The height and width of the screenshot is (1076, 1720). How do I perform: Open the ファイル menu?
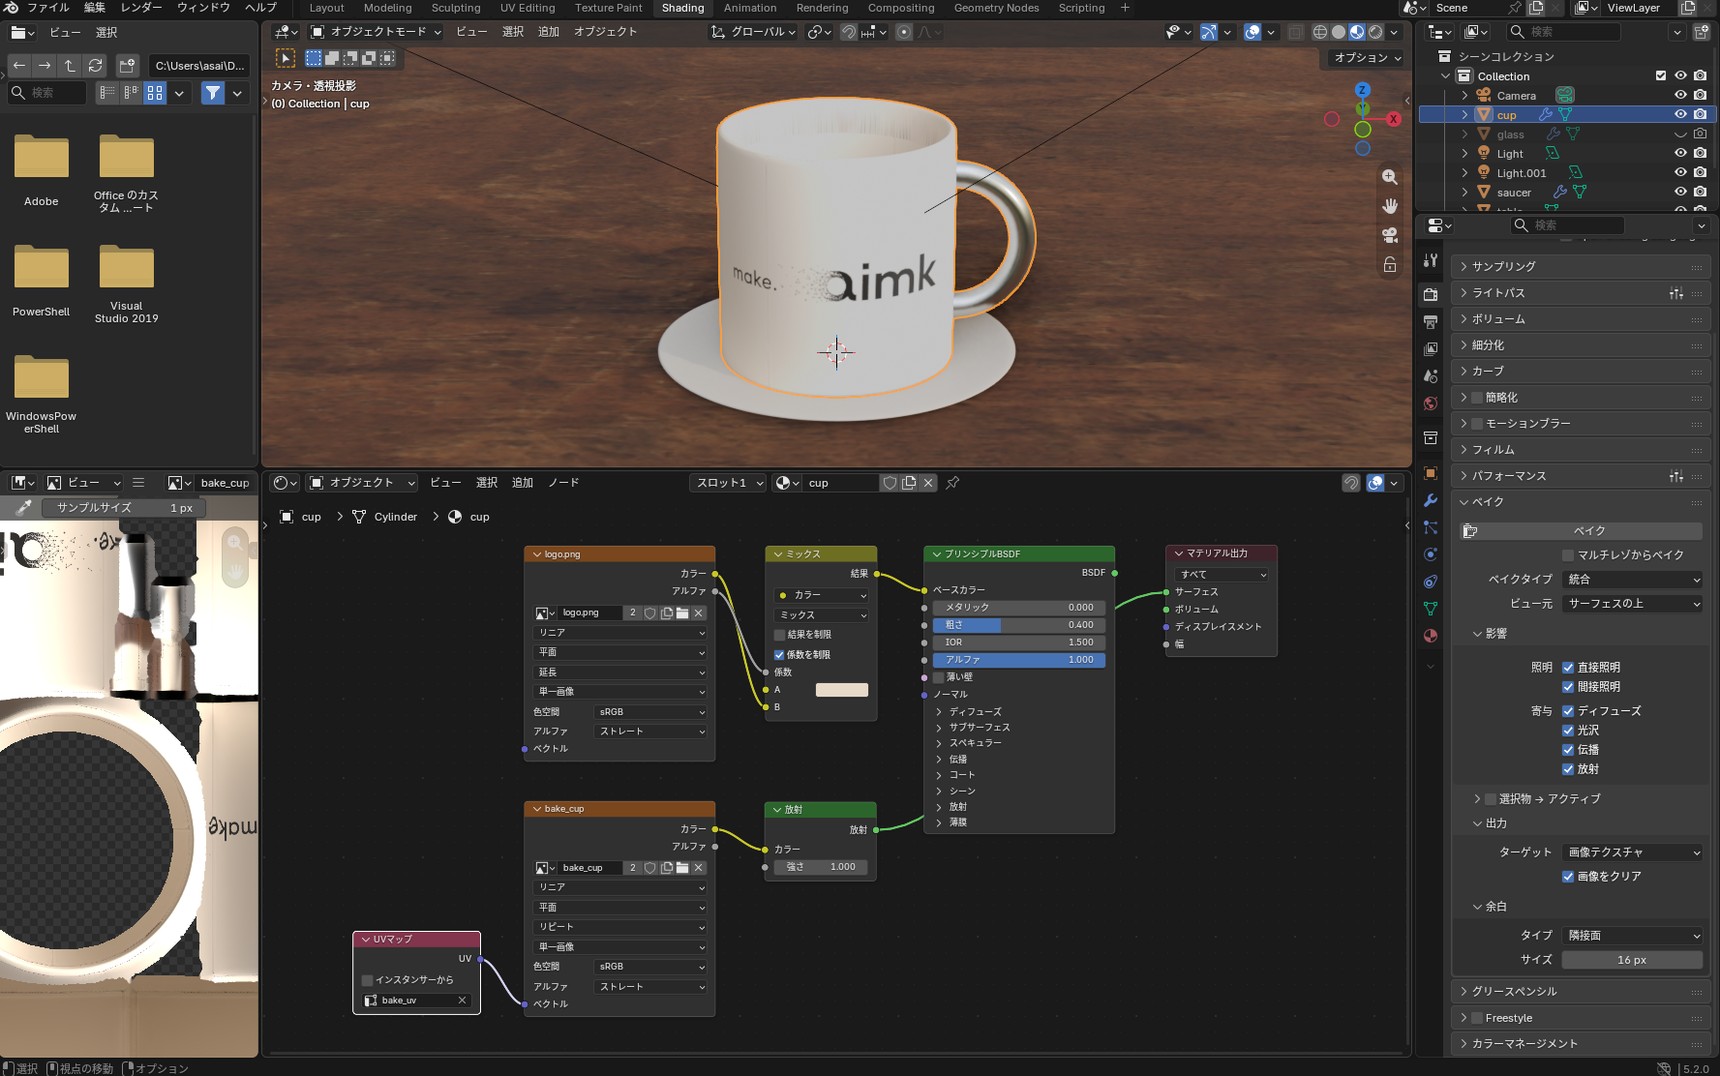pyautogui.click(x=47, y=8)
